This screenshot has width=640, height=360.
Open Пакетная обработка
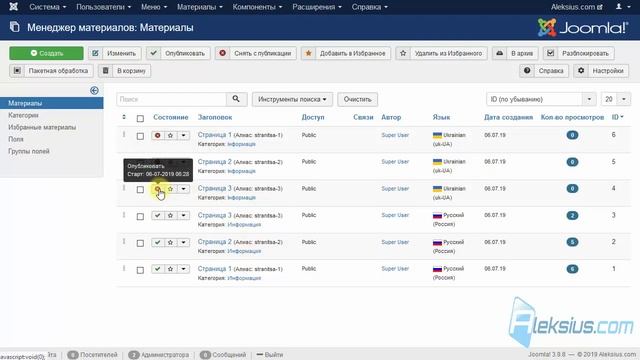coord(51,71)
